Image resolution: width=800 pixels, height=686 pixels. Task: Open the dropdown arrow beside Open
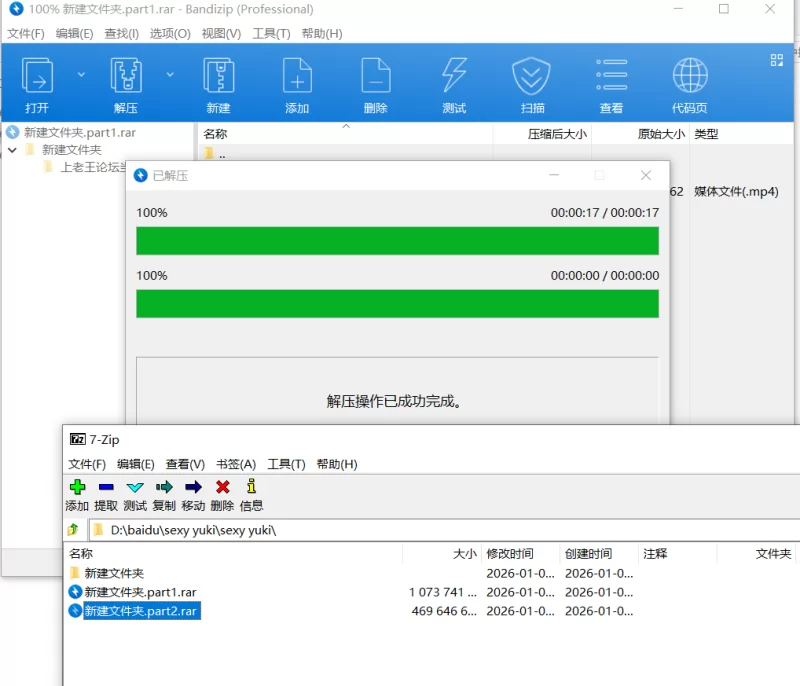tap(81, 74)
